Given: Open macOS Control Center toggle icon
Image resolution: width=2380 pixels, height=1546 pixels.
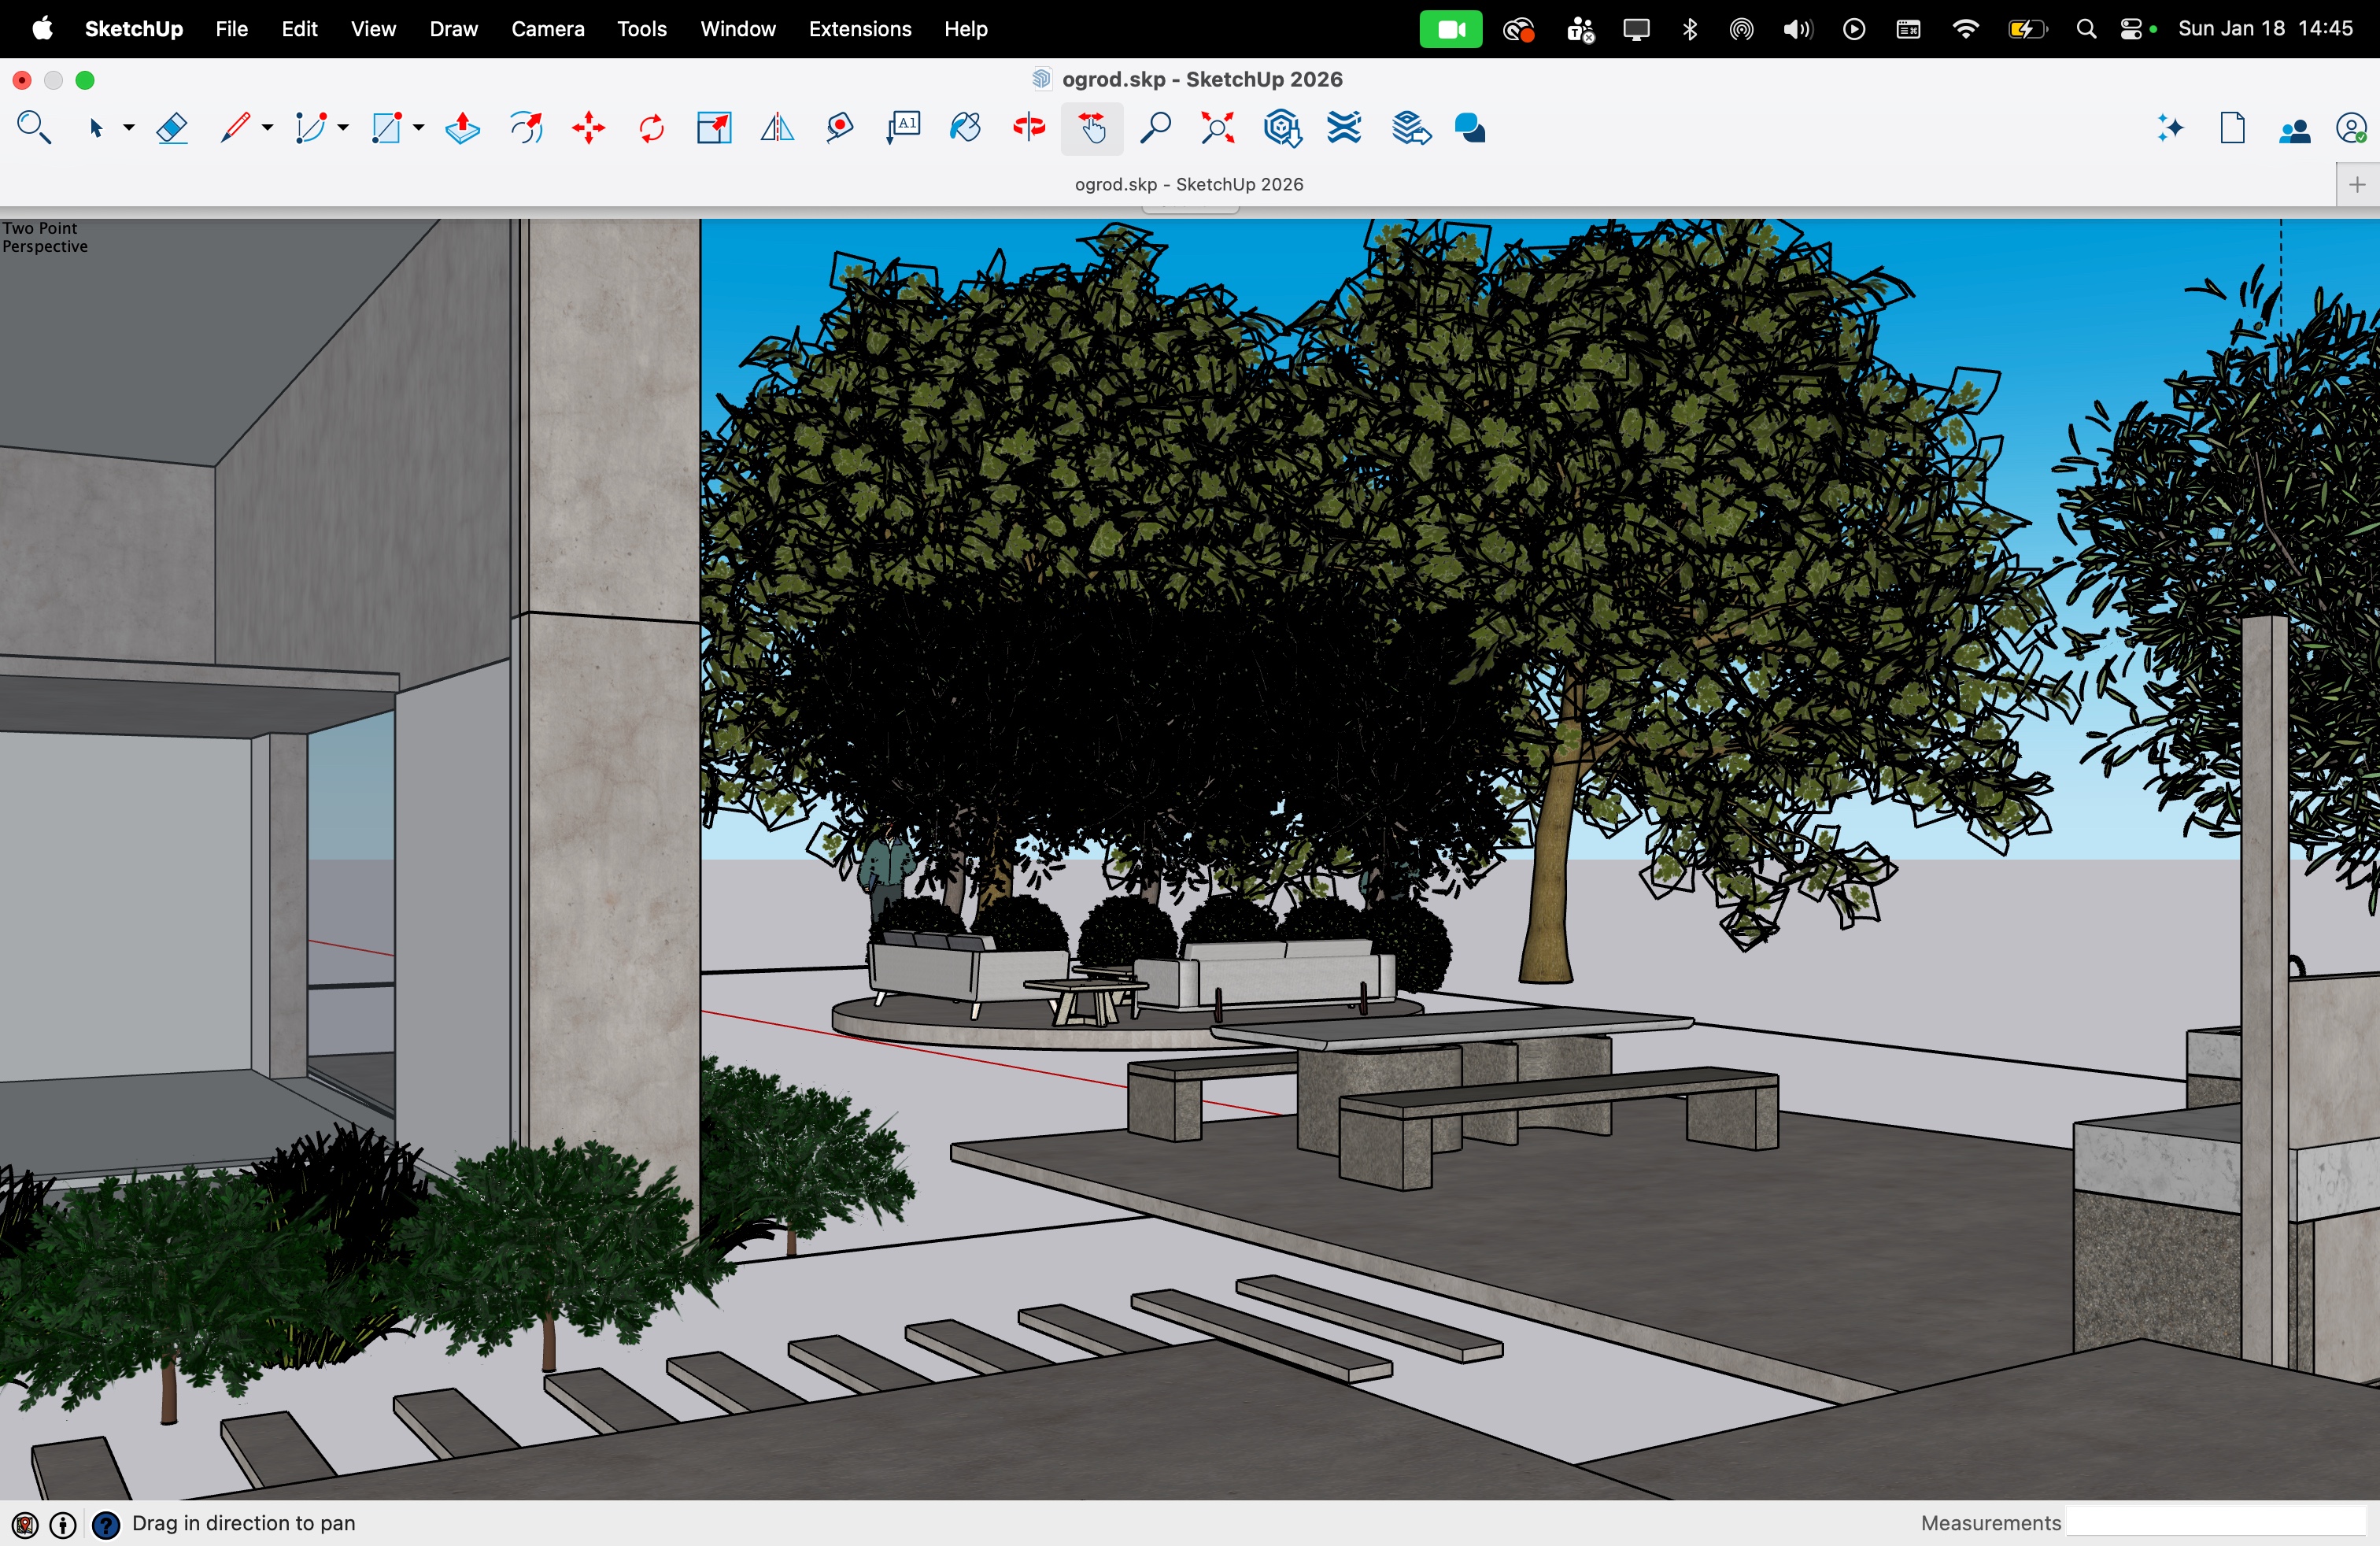Looking at the screenshot, I should click(x=2131, y=30).
